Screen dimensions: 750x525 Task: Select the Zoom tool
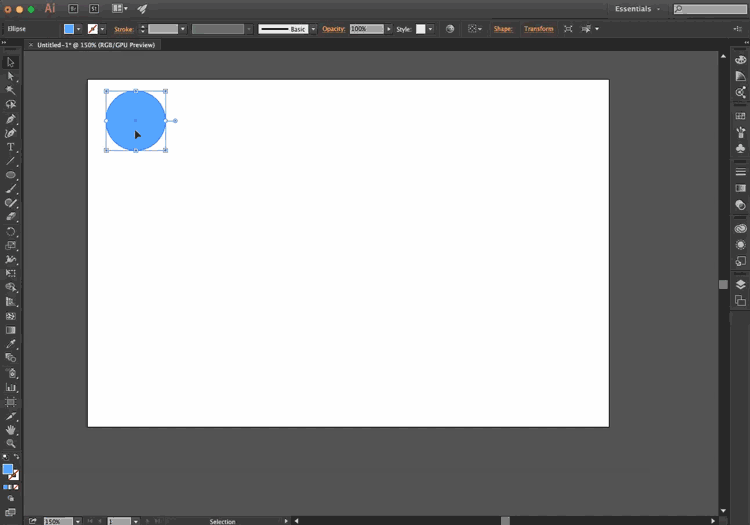11,444
